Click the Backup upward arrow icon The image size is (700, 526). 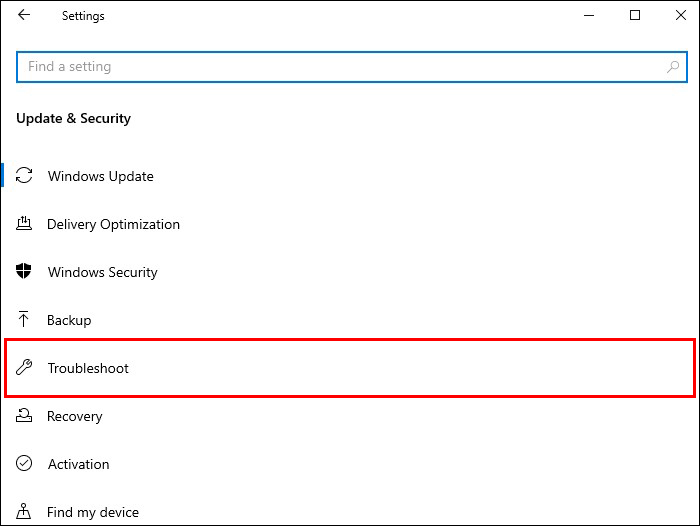pos(25,320)
